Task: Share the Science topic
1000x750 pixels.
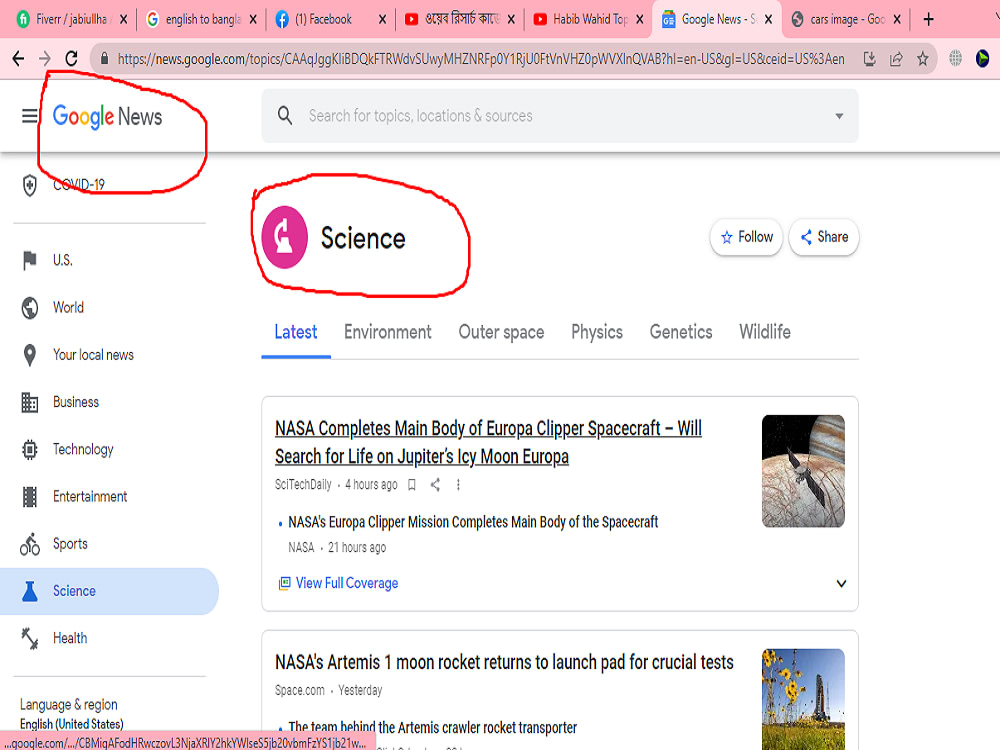Action: [x=824, y=237]
